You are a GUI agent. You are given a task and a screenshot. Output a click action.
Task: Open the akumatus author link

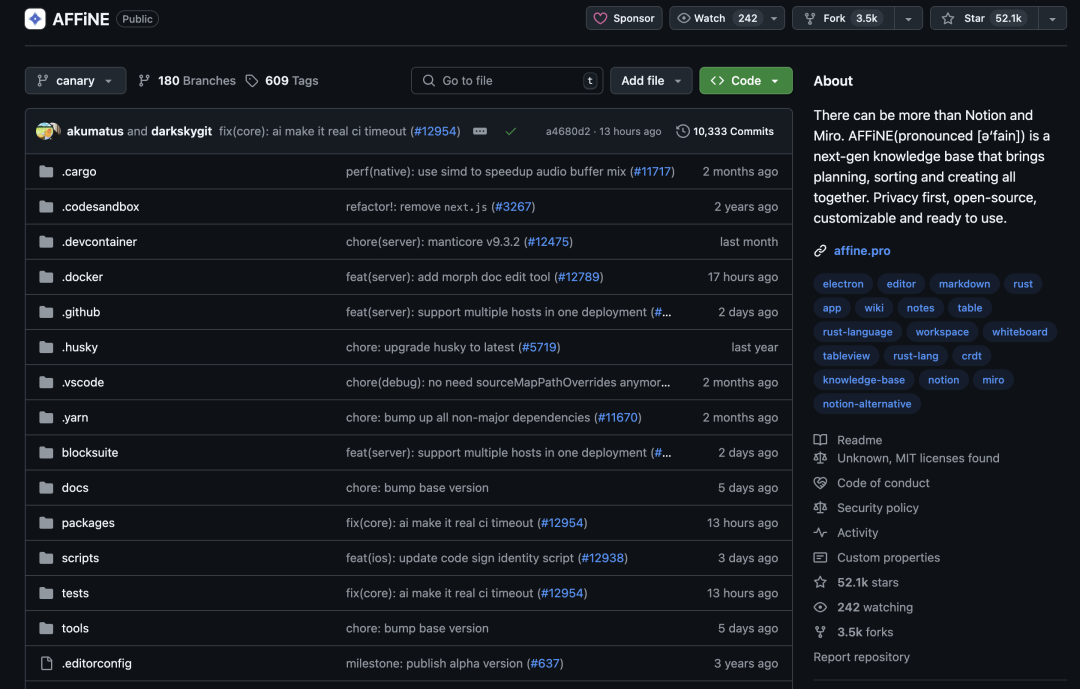click(x=95, y=131)
